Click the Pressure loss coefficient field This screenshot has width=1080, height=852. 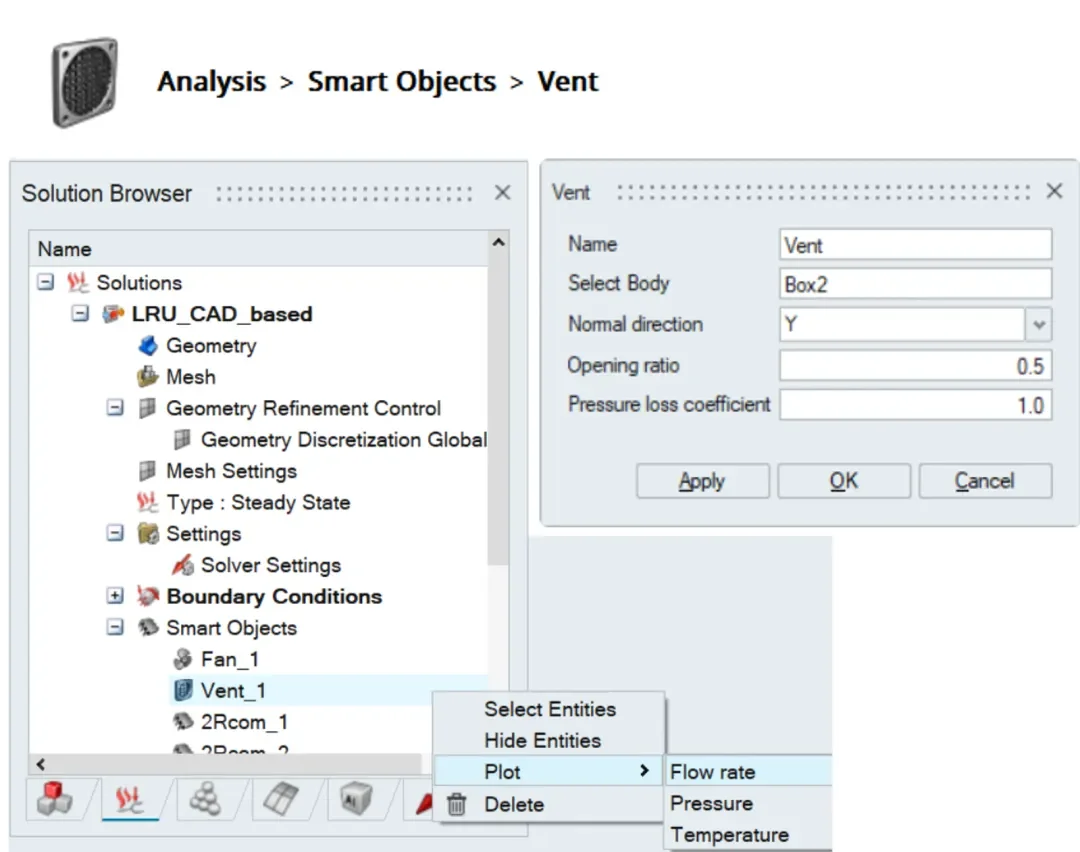[x=915, y=405]
